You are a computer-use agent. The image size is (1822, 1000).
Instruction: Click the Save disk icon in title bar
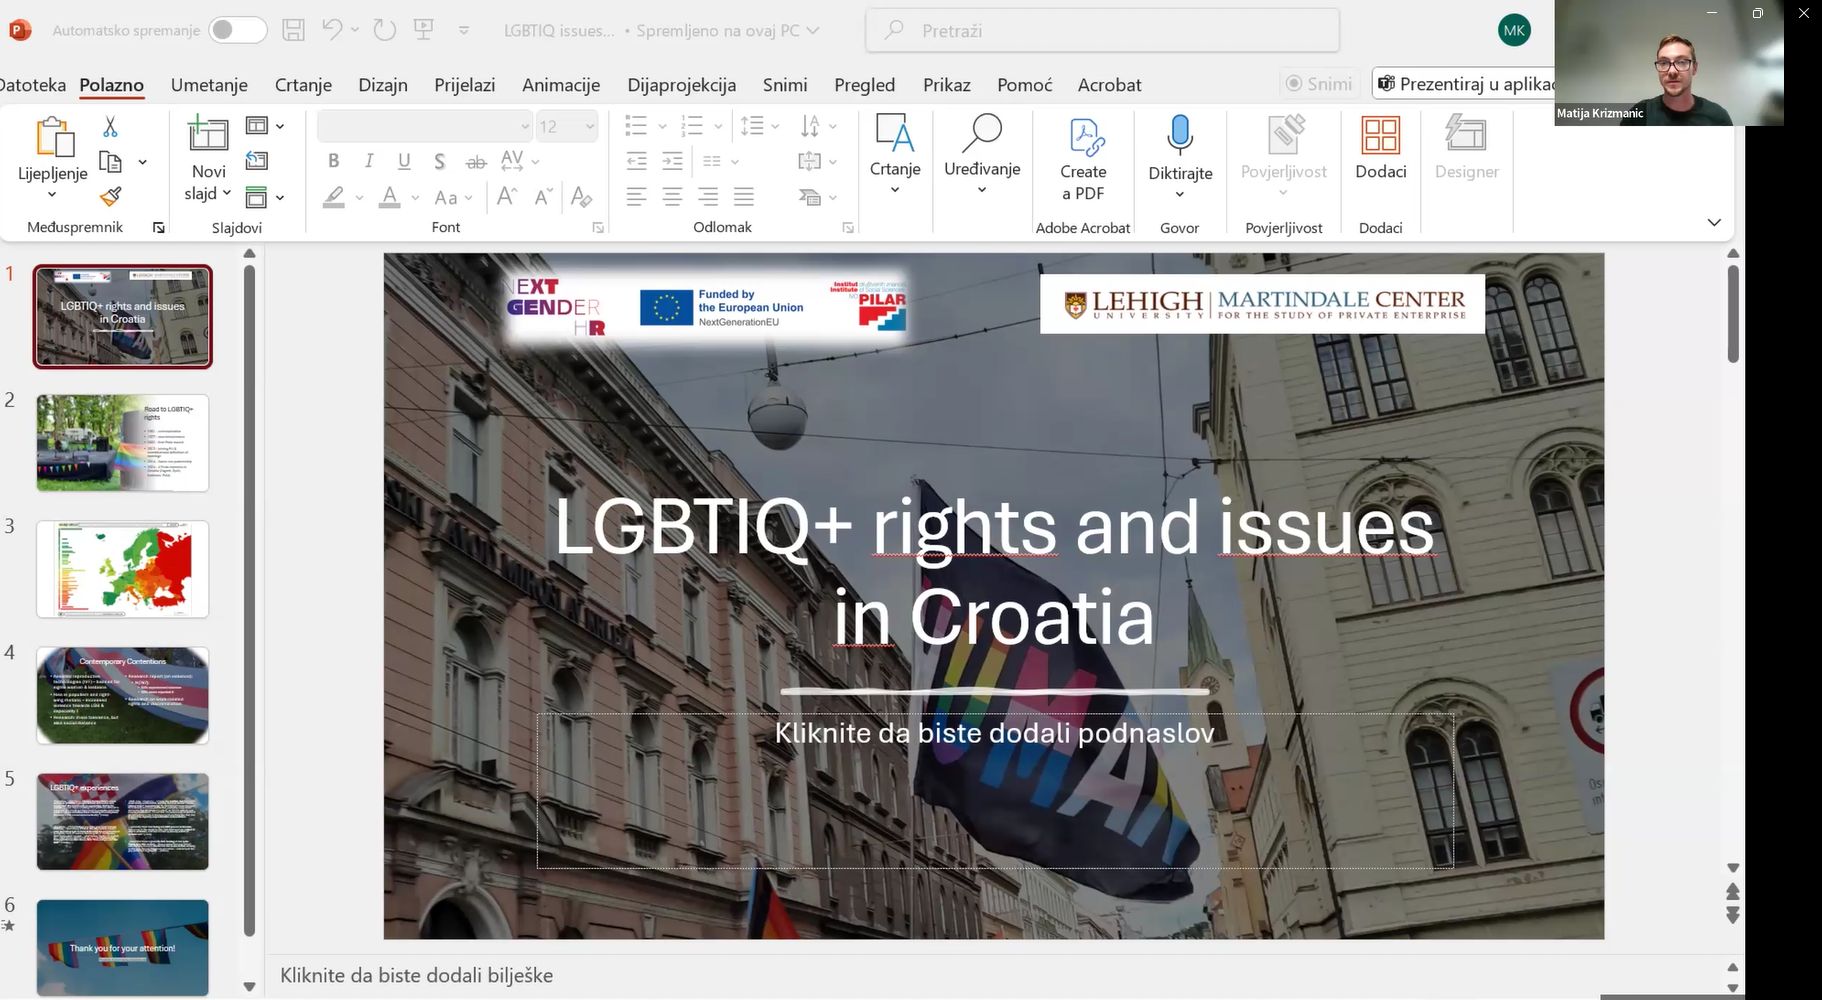(x=293, y=30)
